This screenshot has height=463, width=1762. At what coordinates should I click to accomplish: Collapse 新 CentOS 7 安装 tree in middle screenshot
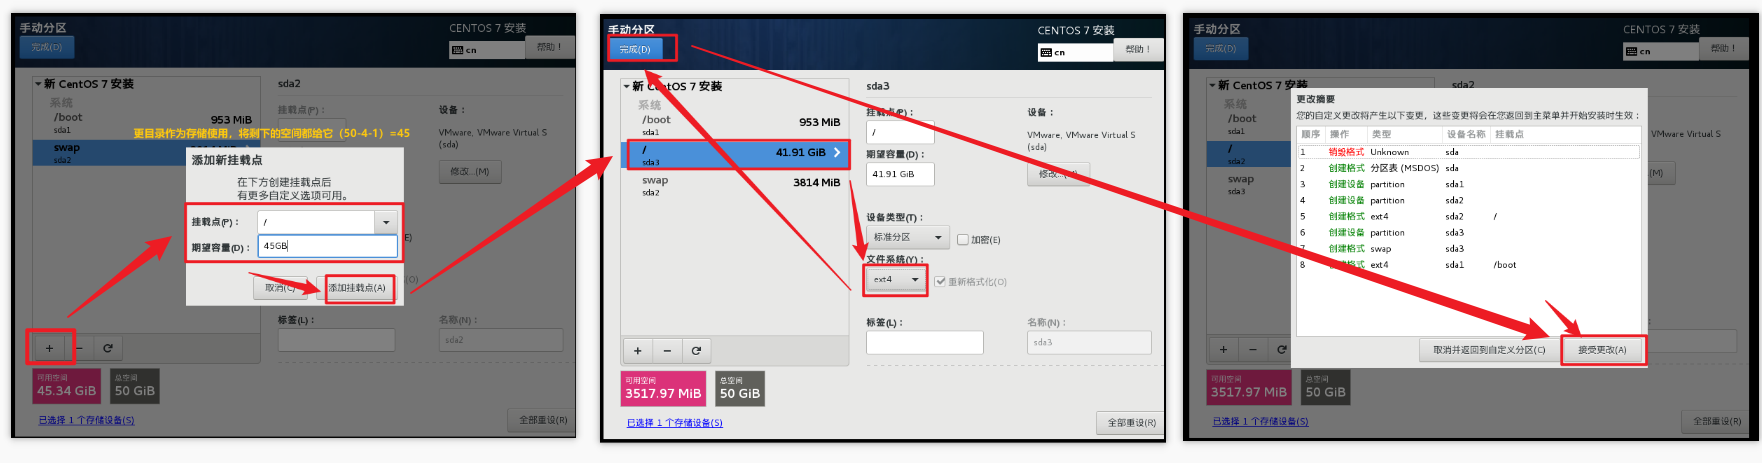coord(627,86)
